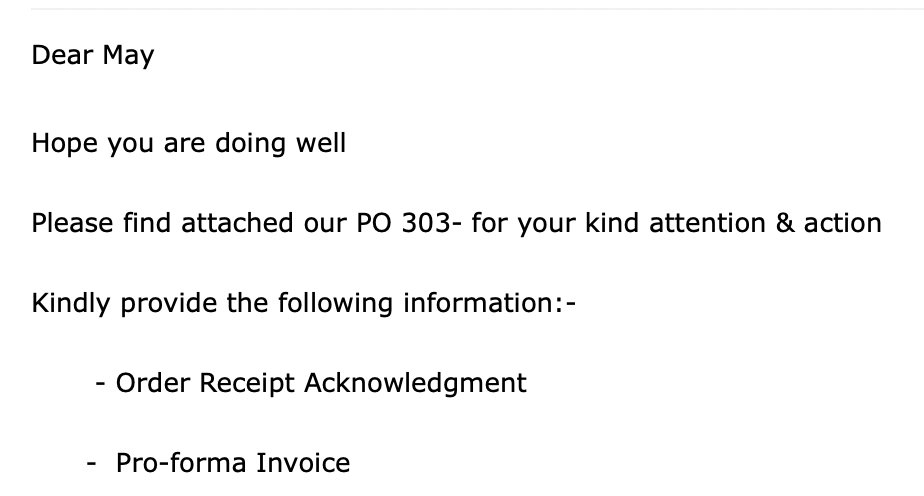Click the word "Kindly" in the request line
This screenshot has height=496, width=924.
click(x=71, y=305)
